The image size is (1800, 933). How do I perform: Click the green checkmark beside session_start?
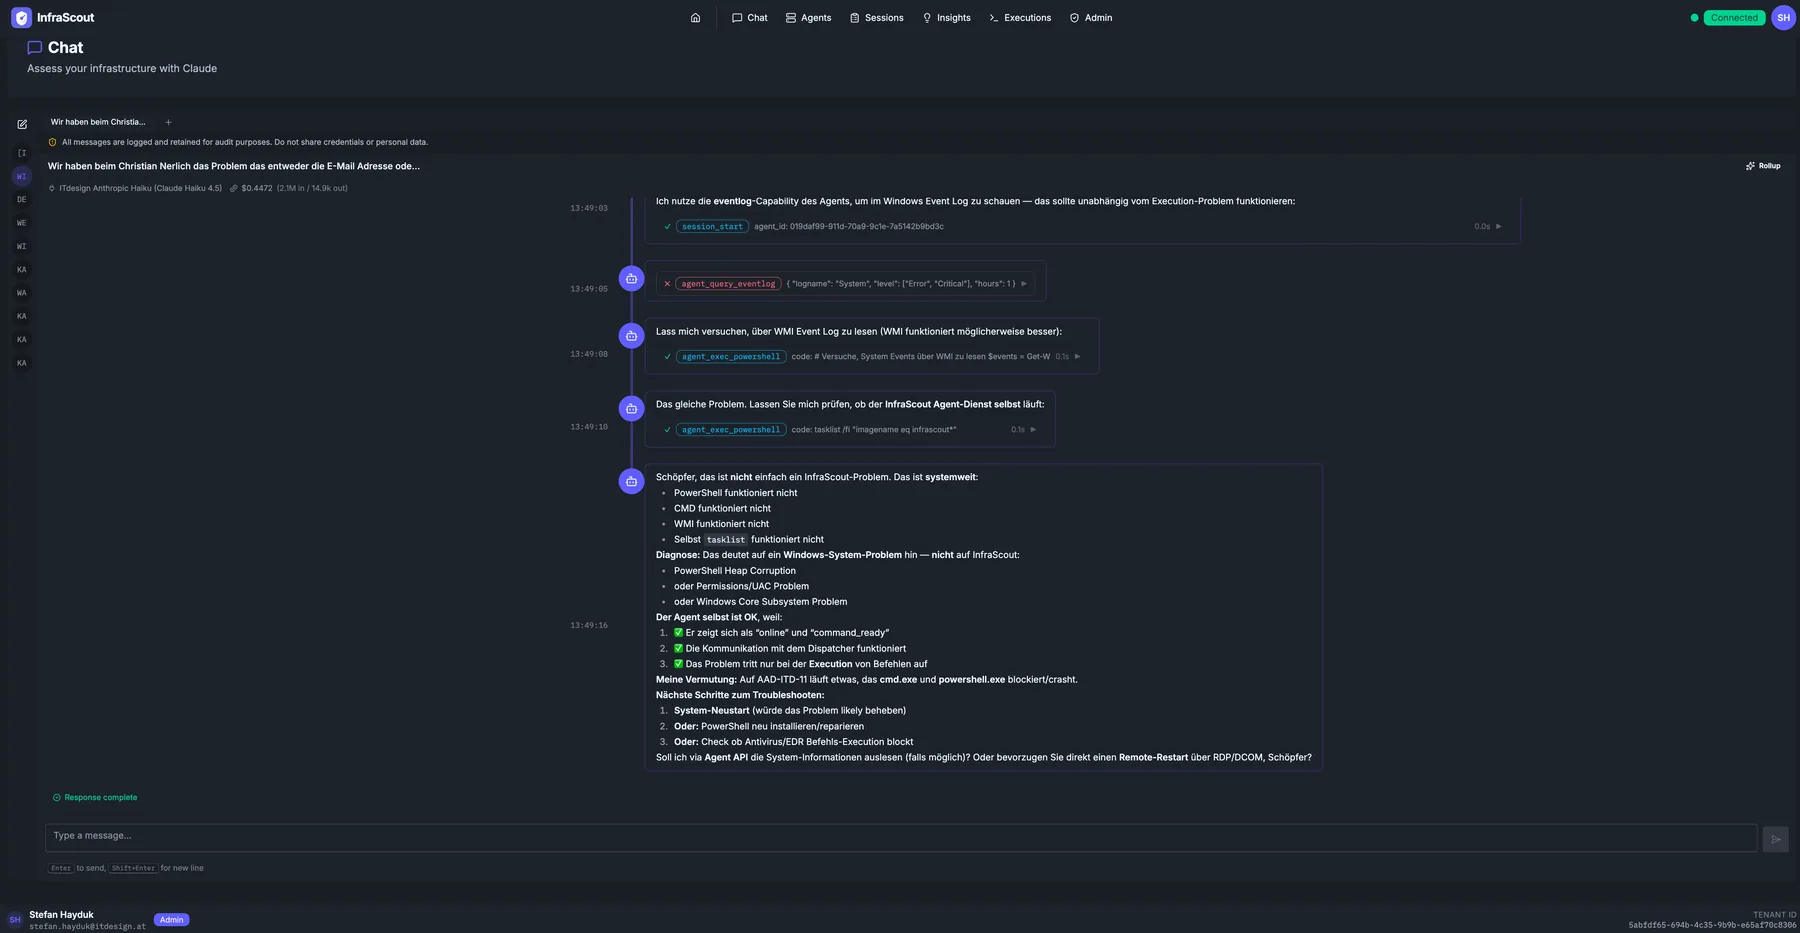click(x=667, y=227)
